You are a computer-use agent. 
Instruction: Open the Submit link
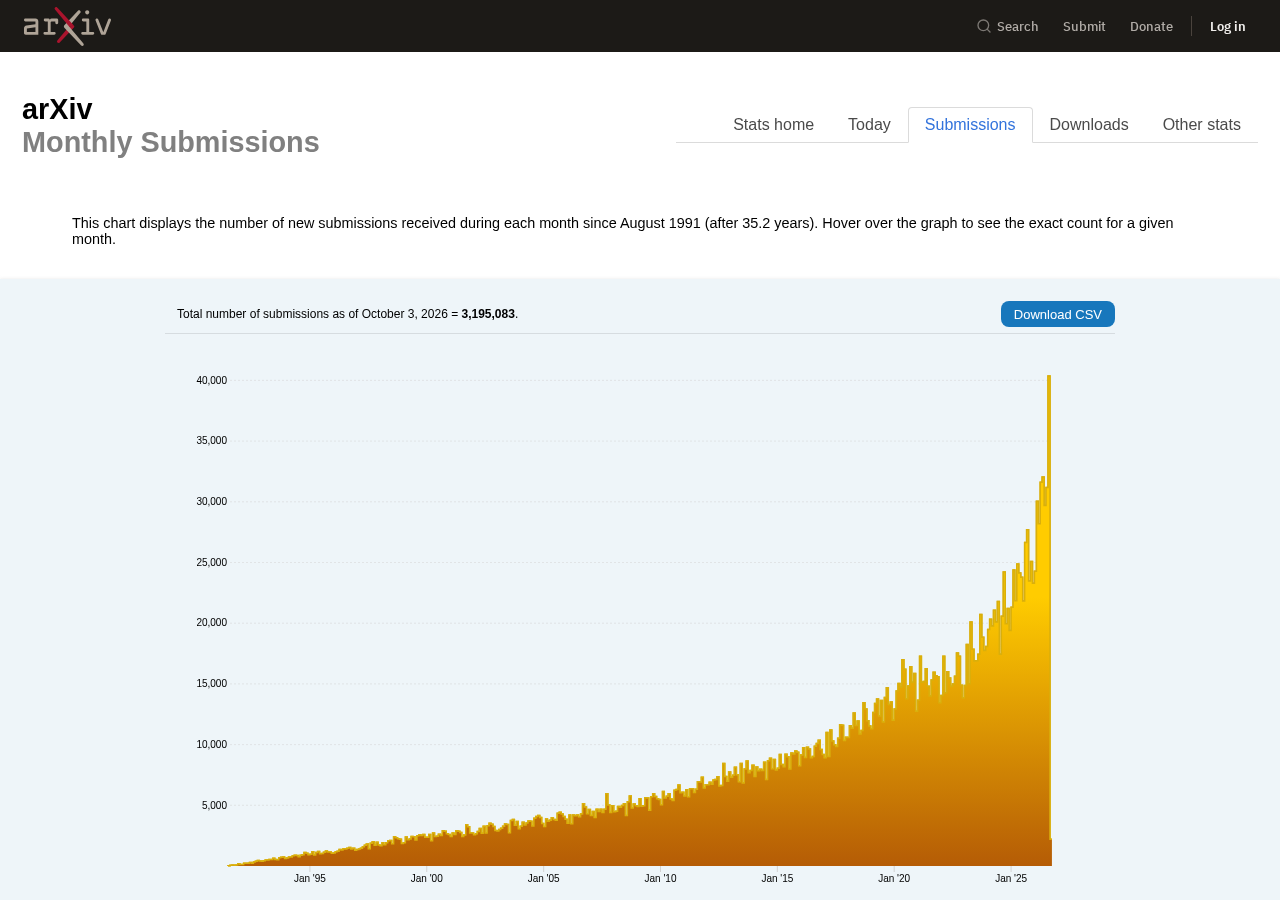click(1084, 26)
